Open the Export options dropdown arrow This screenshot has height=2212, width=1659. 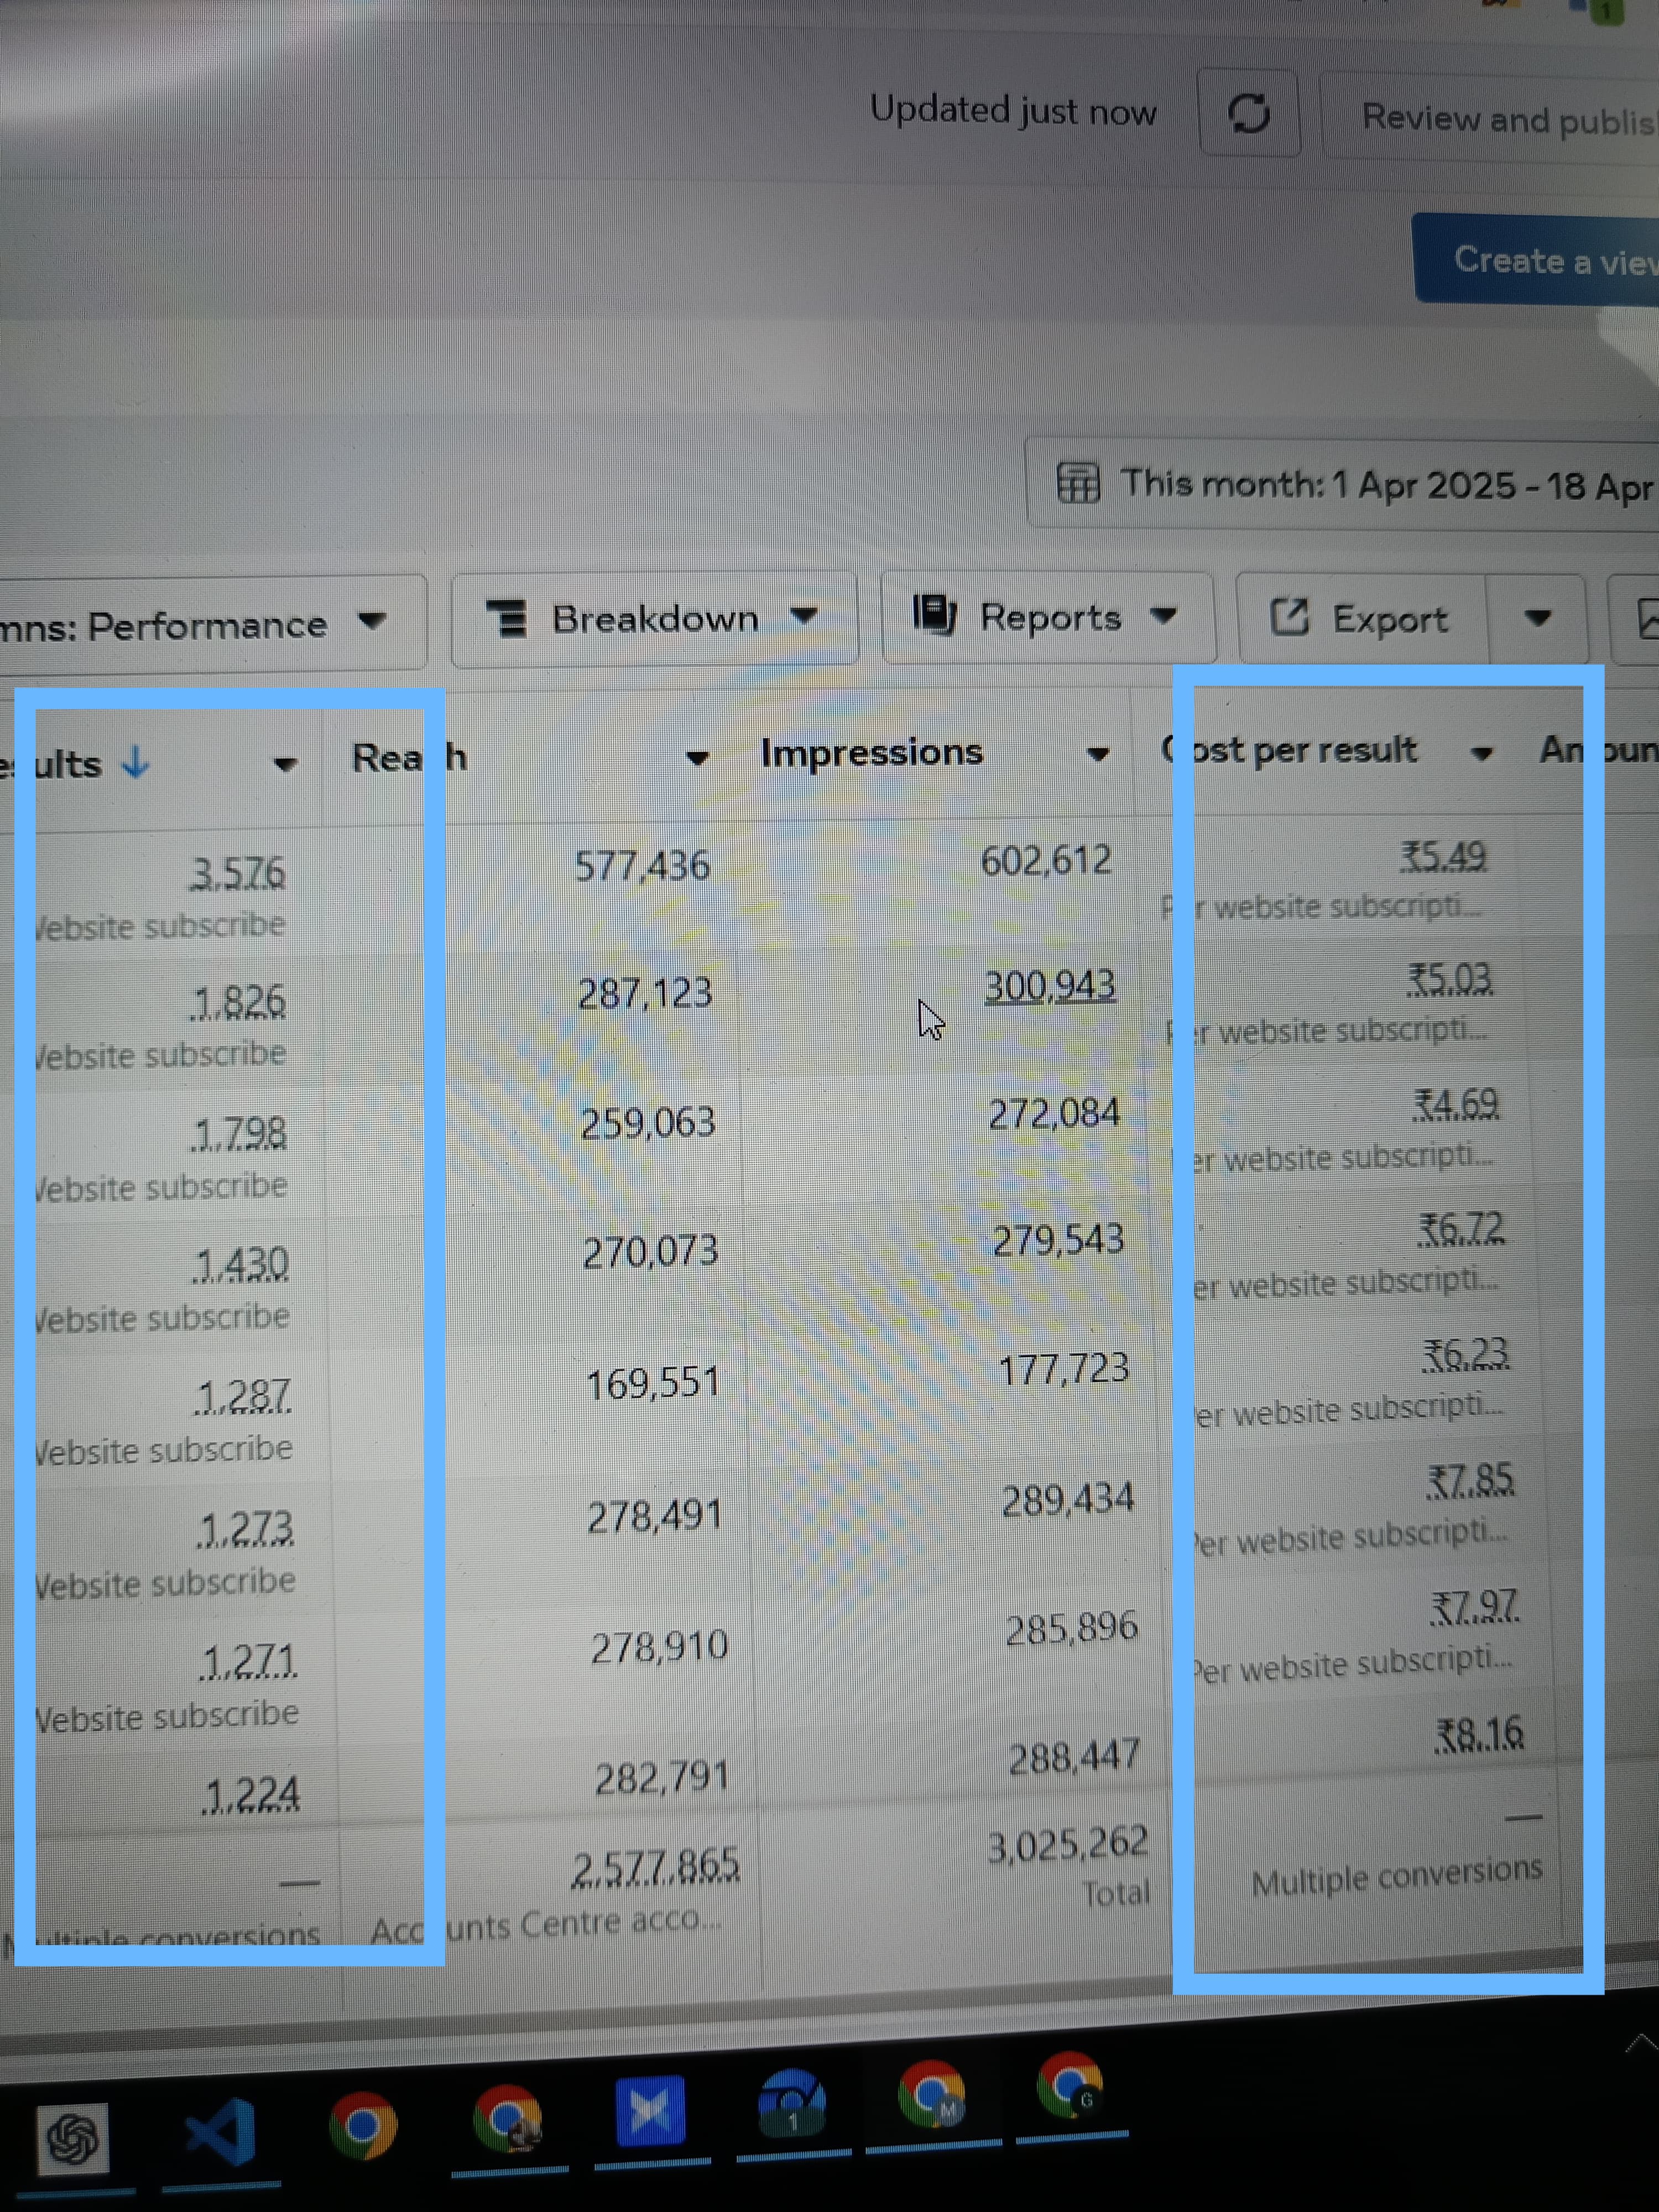tap(1538, 618)
